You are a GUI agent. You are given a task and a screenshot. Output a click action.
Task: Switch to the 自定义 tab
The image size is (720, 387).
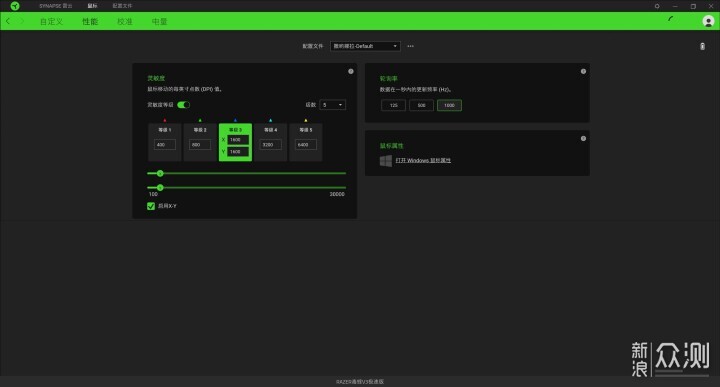(51, 21)
